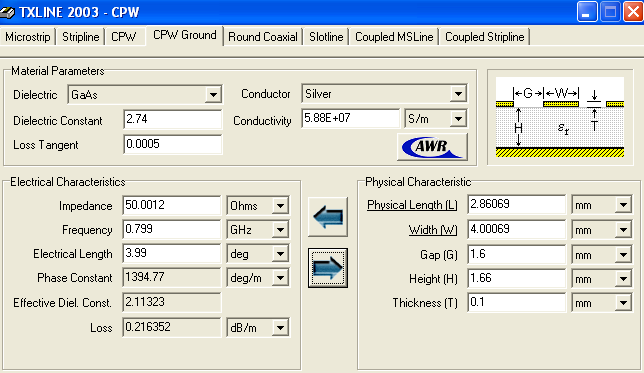Click the Physical Length (L) underlined label

(x=412, y=205)
